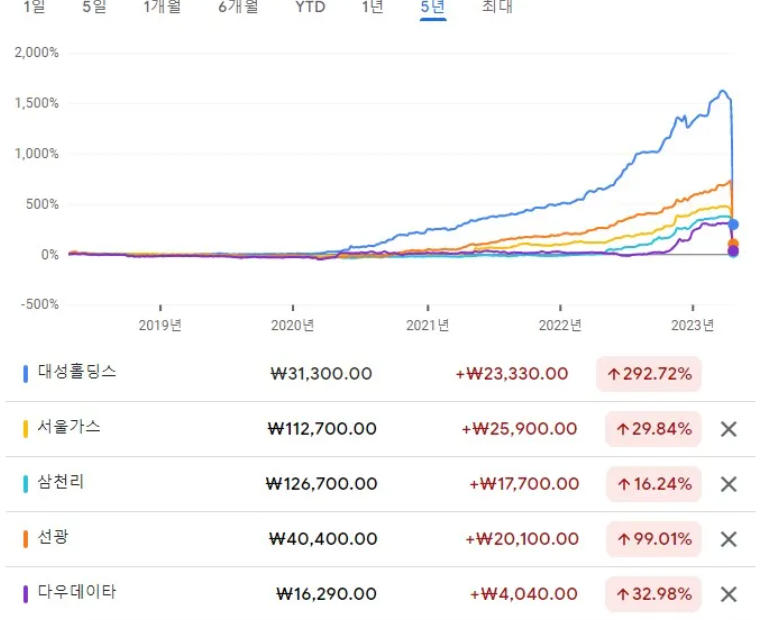763x620 pixels.
Task: Click the ₩16,290.00 price value
Action: click(x=327, y=594)
